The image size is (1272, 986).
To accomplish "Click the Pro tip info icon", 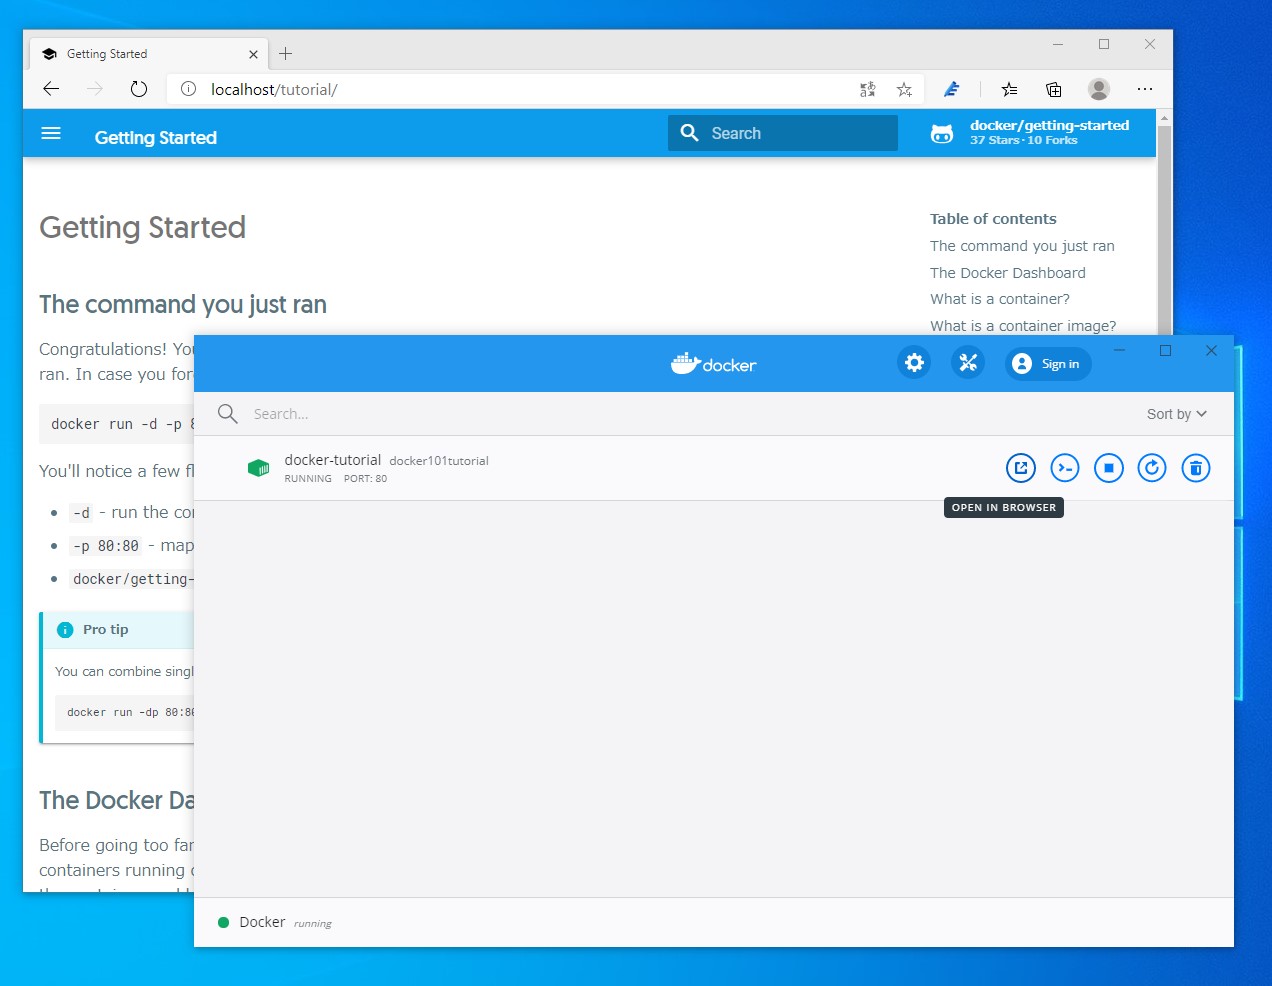I will 65,630.
